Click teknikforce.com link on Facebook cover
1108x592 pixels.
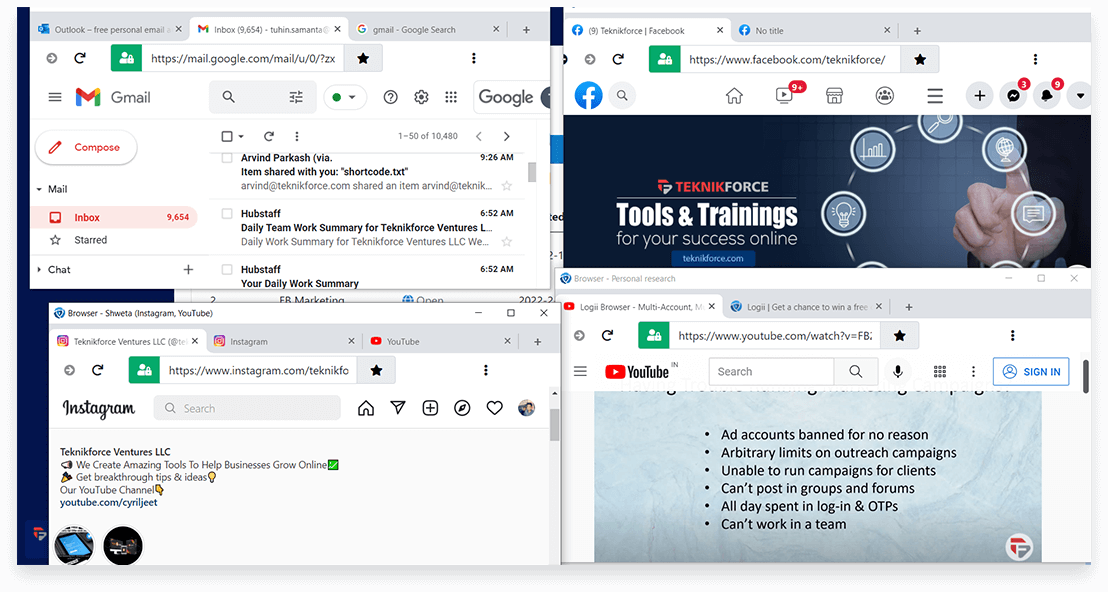pyautogui.click(x=713, y=258)
